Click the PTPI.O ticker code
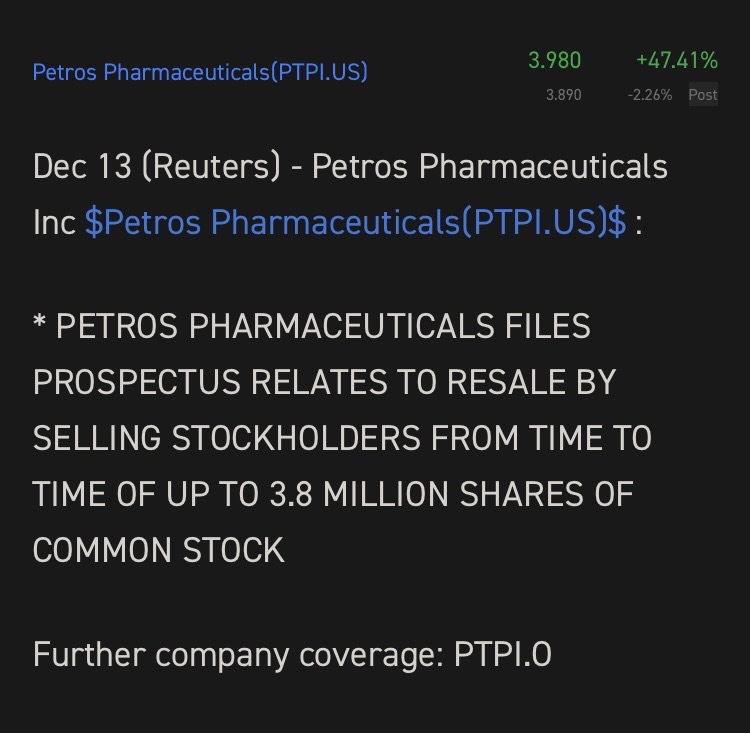 pos(503,655)
